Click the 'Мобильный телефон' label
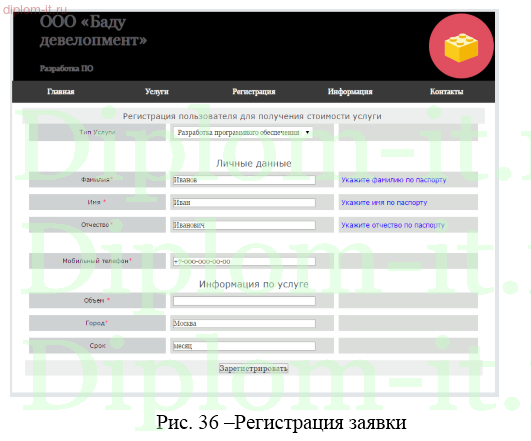This screenshot has width=531, height=441. coord(97,261)
